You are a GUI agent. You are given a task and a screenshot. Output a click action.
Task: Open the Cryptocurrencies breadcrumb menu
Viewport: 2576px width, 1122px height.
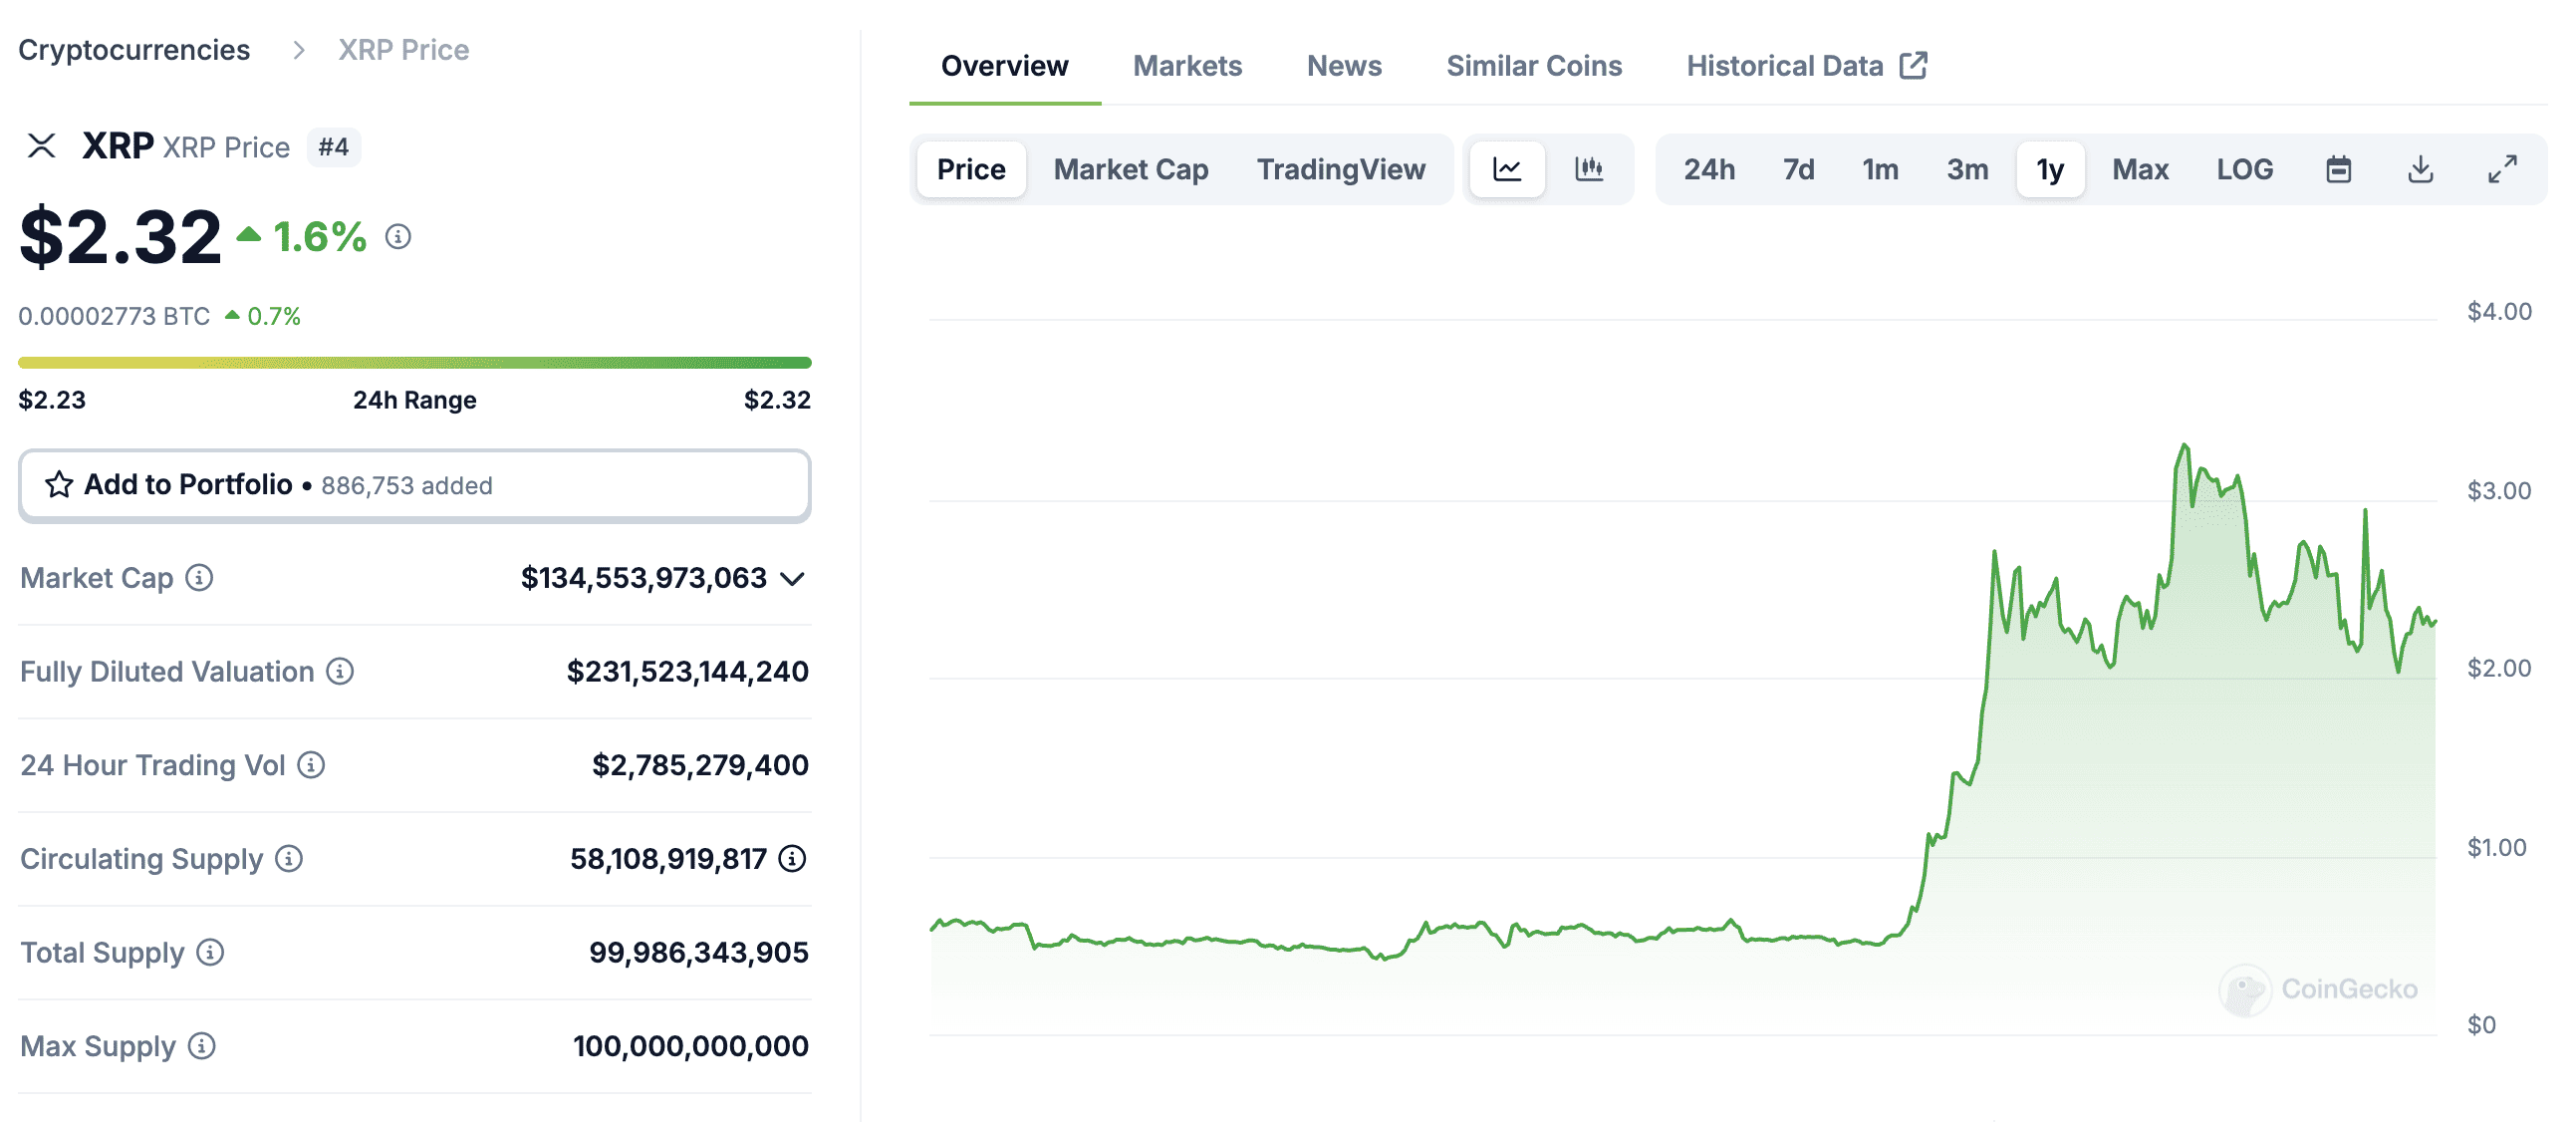pyautogui.click(x=135, y=49)
